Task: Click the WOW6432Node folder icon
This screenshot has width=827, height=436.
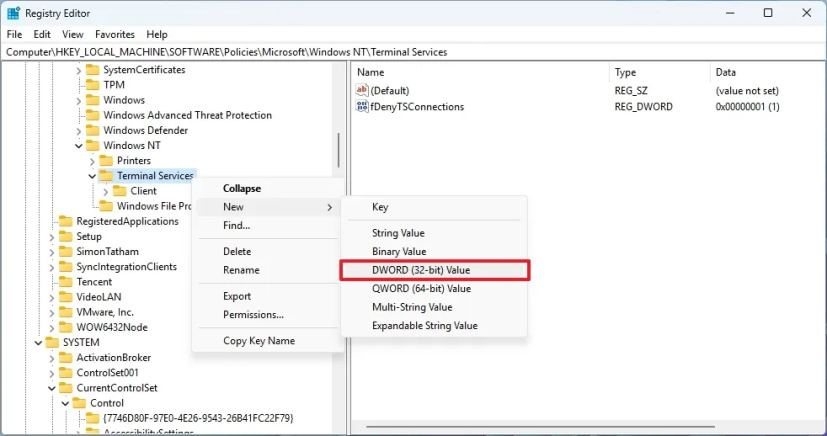Action: [66, 327]
